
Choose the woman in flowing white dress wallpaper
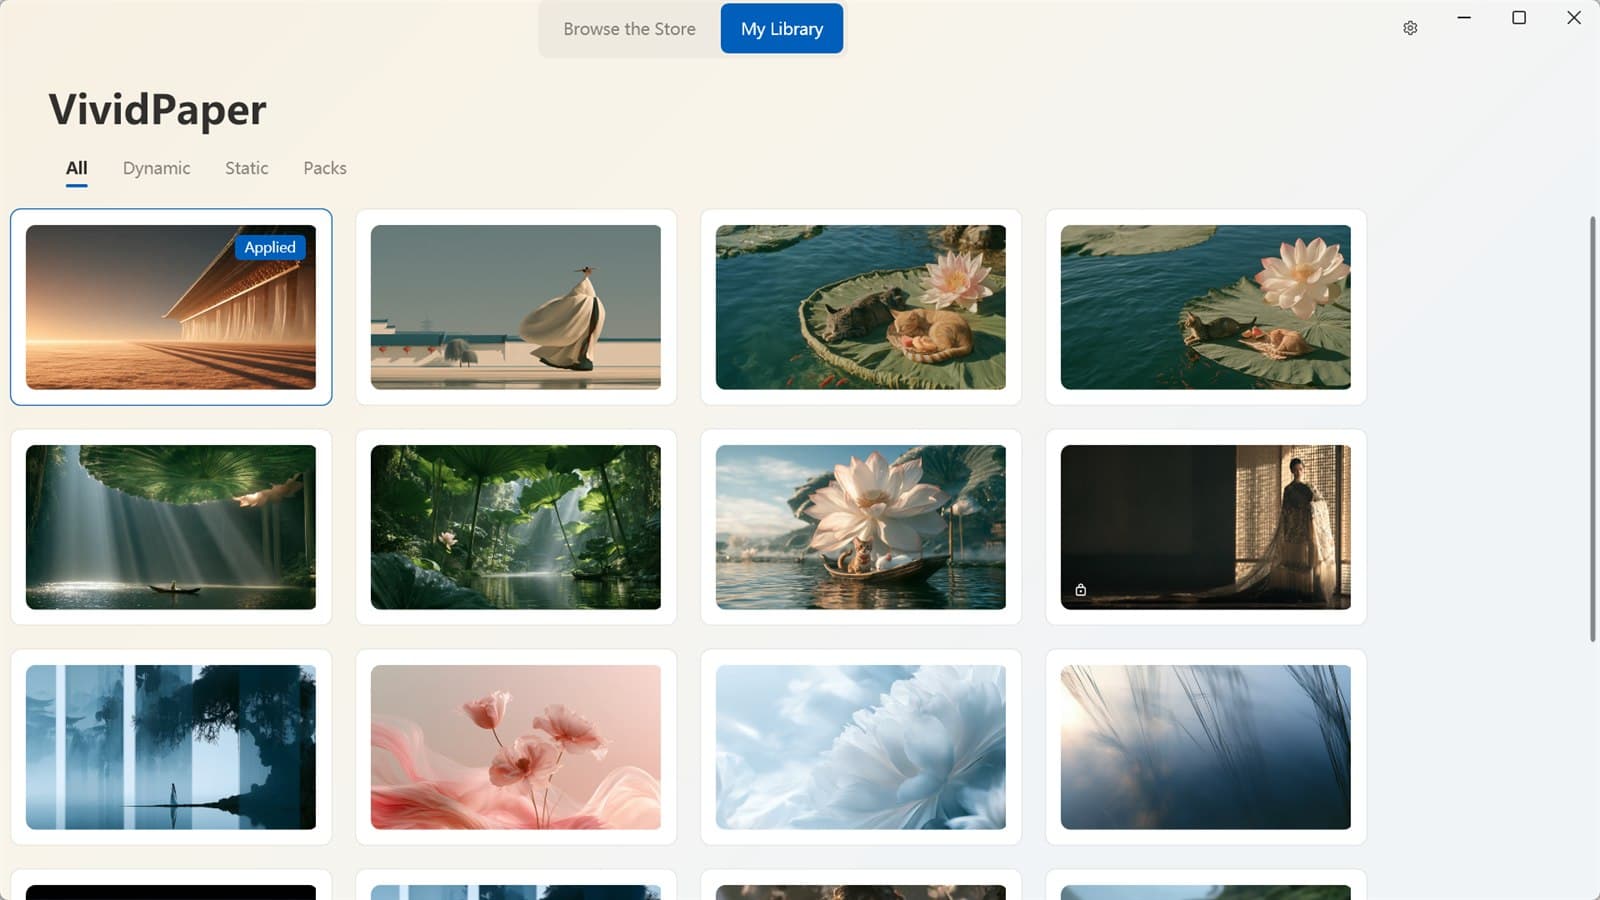516,307
